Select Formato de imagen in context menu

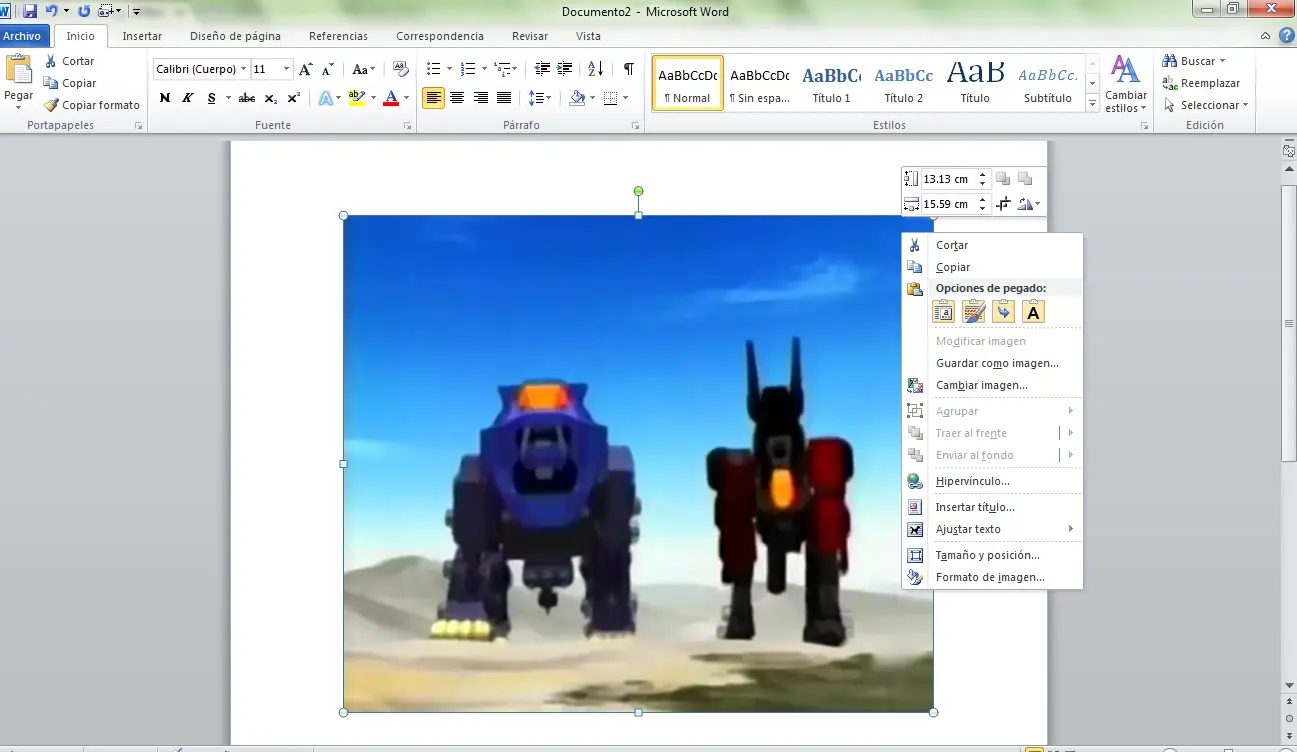[992, 577]
